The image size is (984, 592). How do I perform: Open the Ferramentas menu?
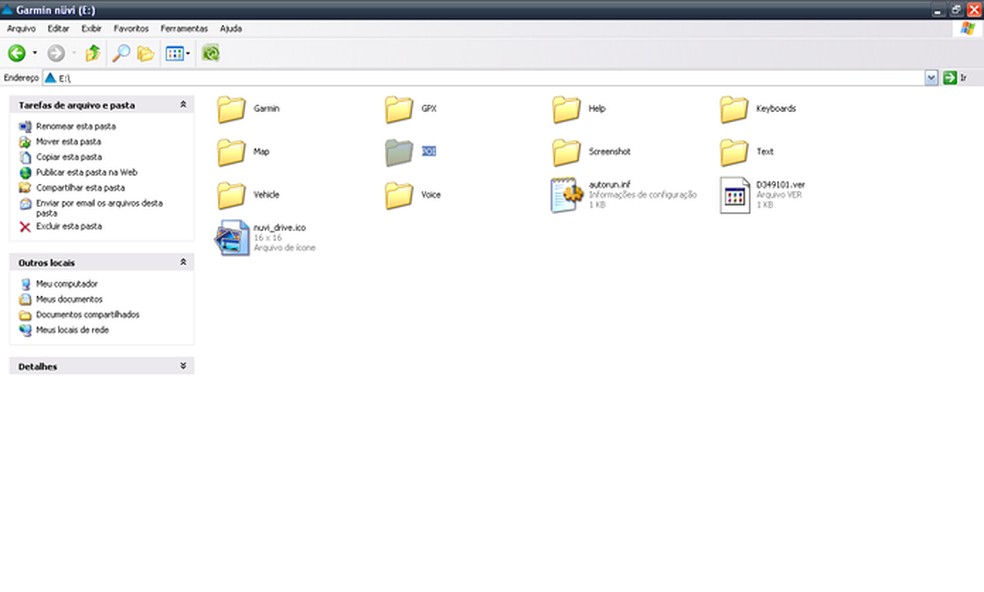tap(184, 29)
